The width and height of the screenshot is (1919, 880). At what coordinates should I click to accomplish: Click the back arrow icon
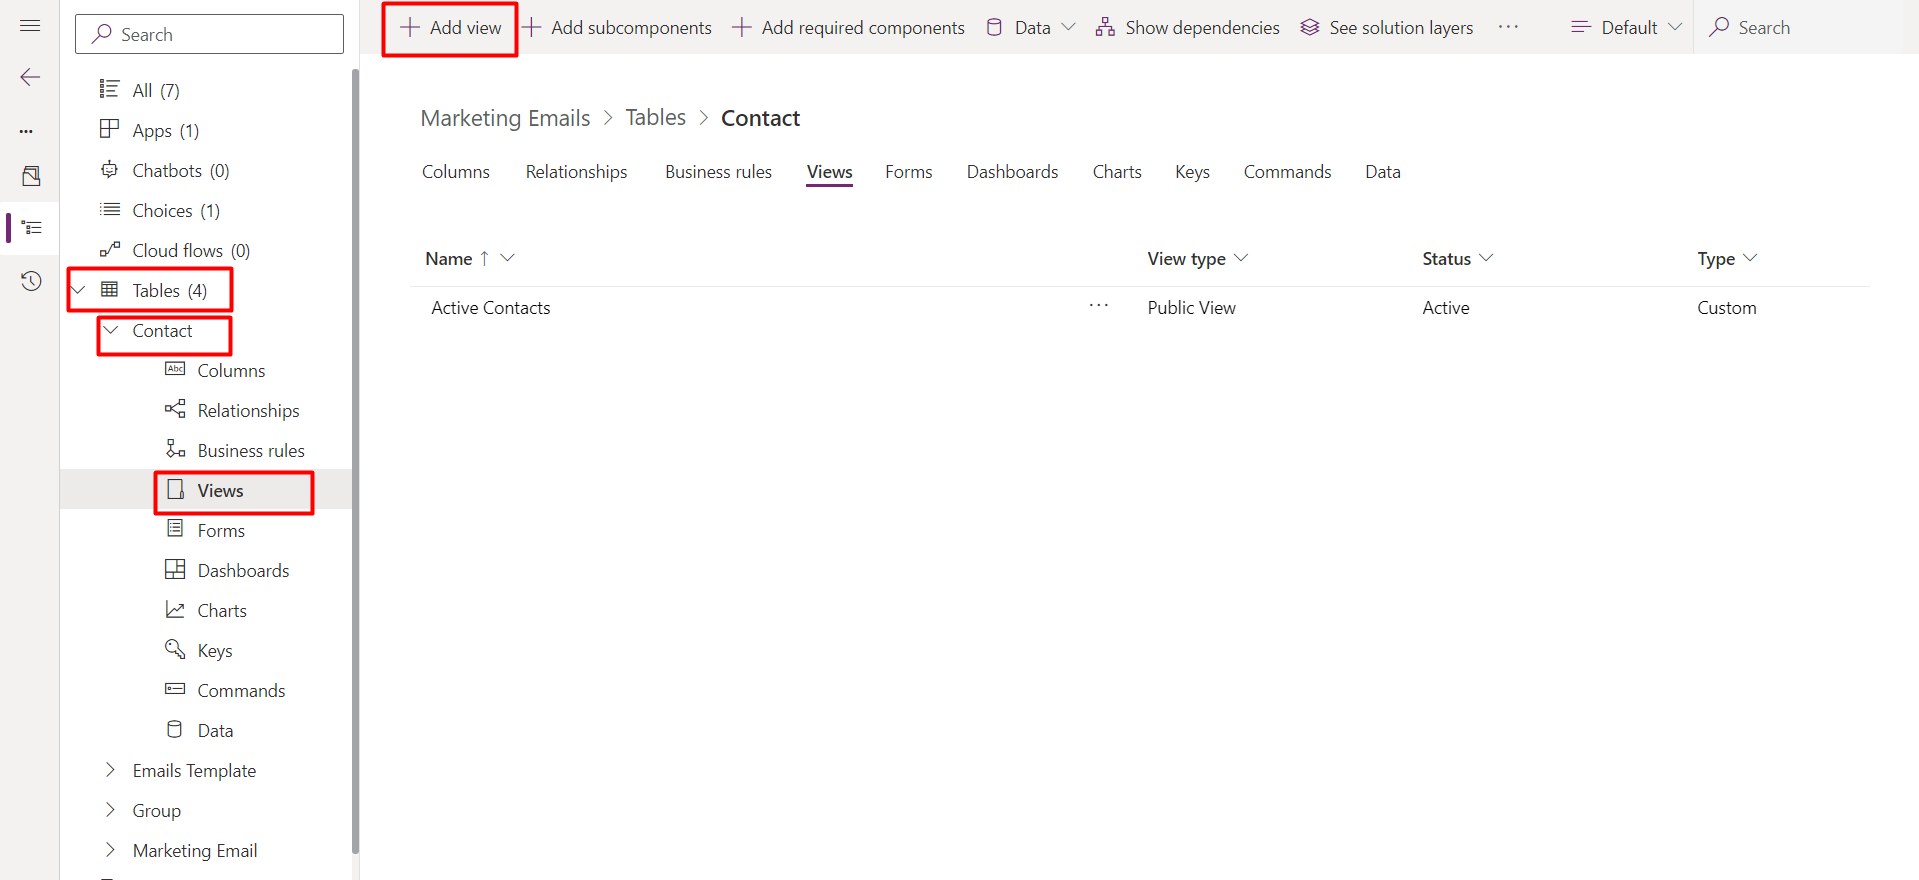[x=30, y=78]
